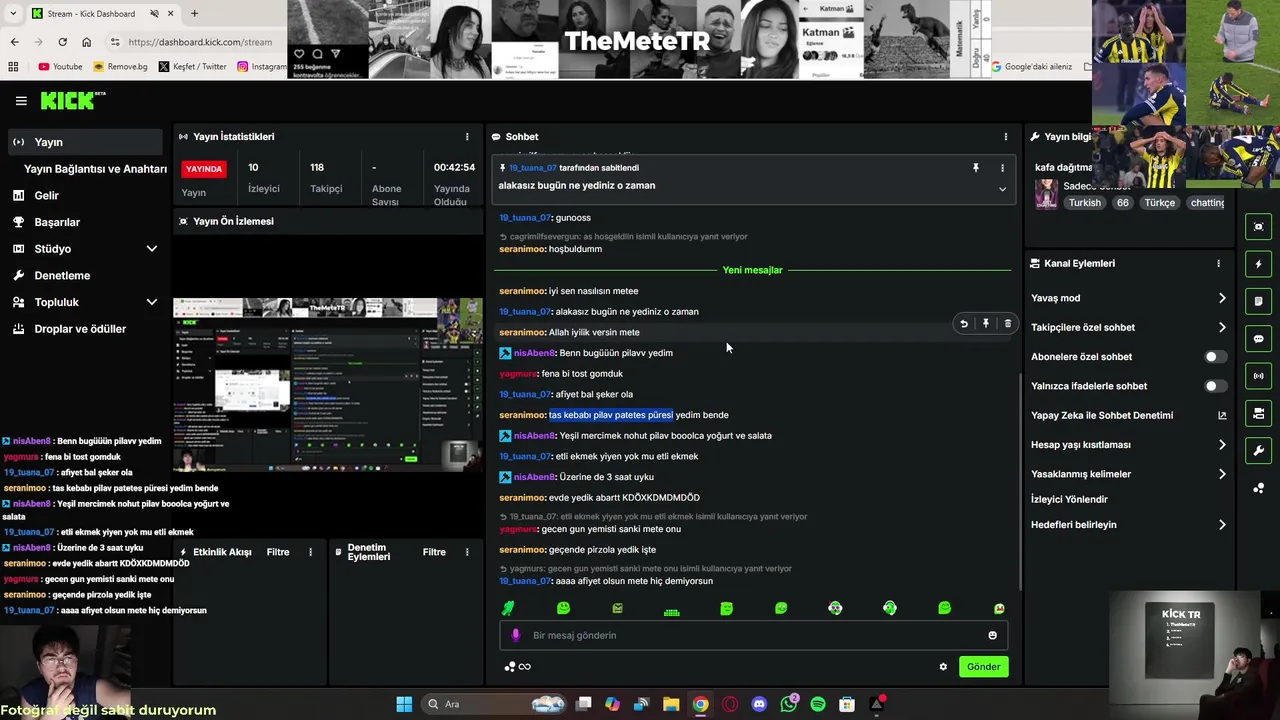Screen dimensions: 1280x720
Task: Click the browser address bar URL
Action: tap(200, 42)
